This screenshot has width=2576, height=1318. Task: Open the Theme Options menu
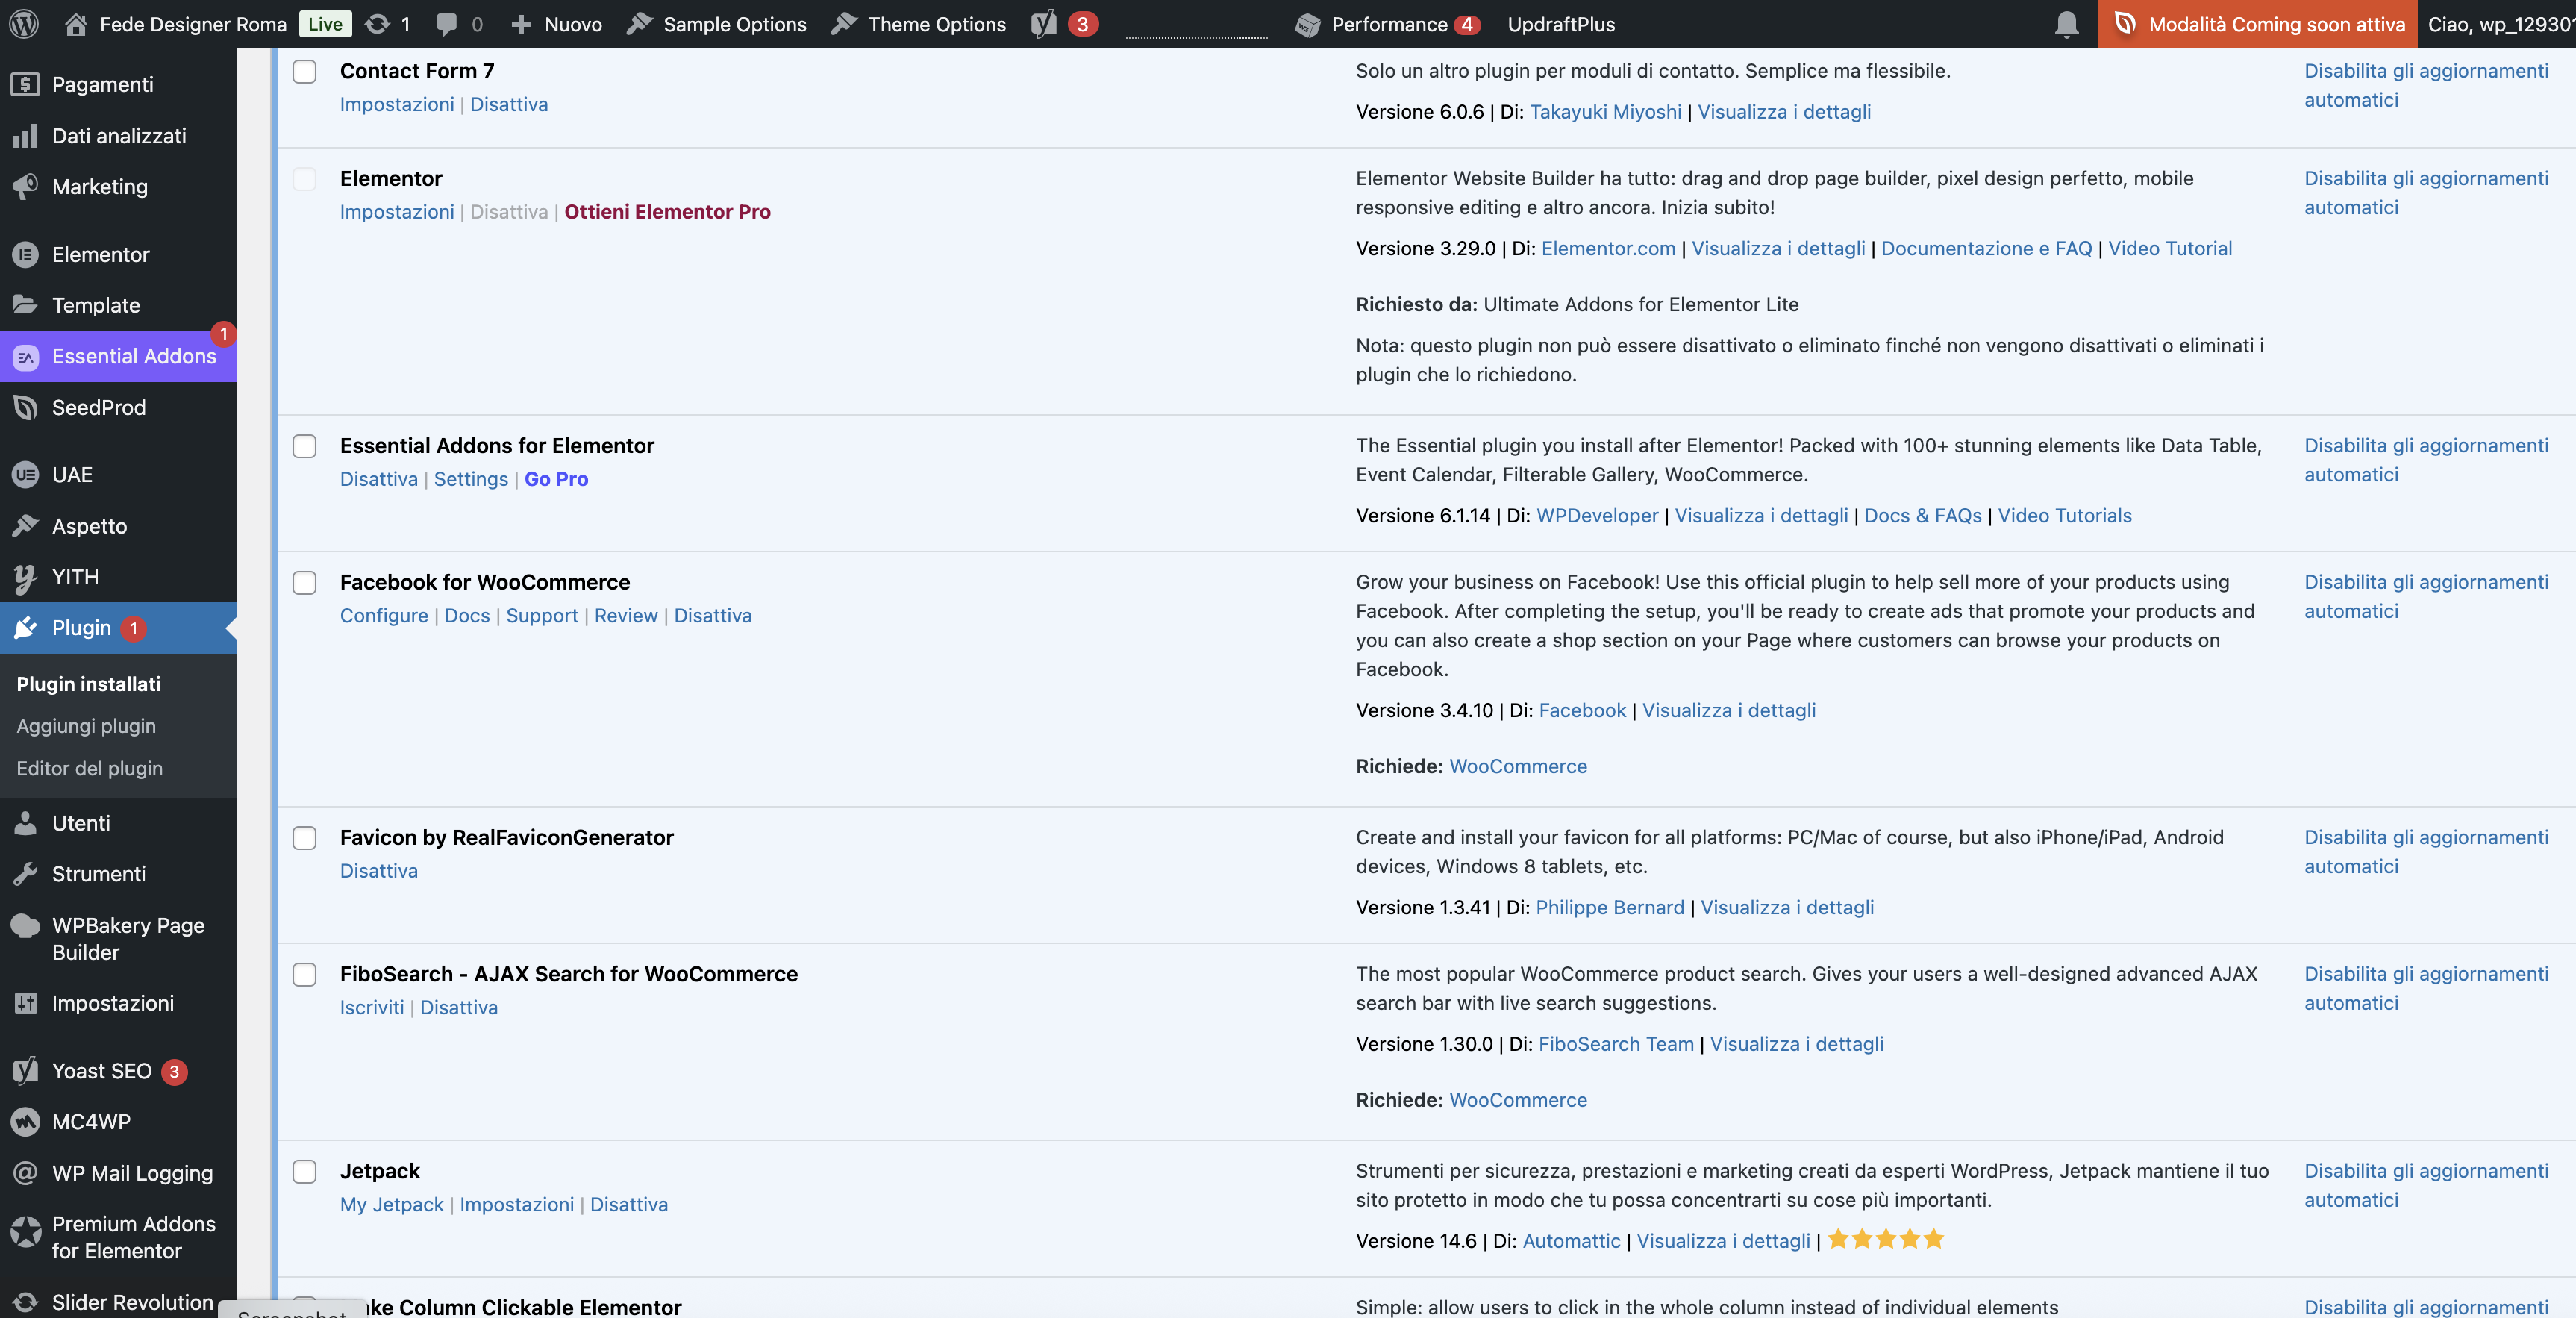(x=919, y=24)
